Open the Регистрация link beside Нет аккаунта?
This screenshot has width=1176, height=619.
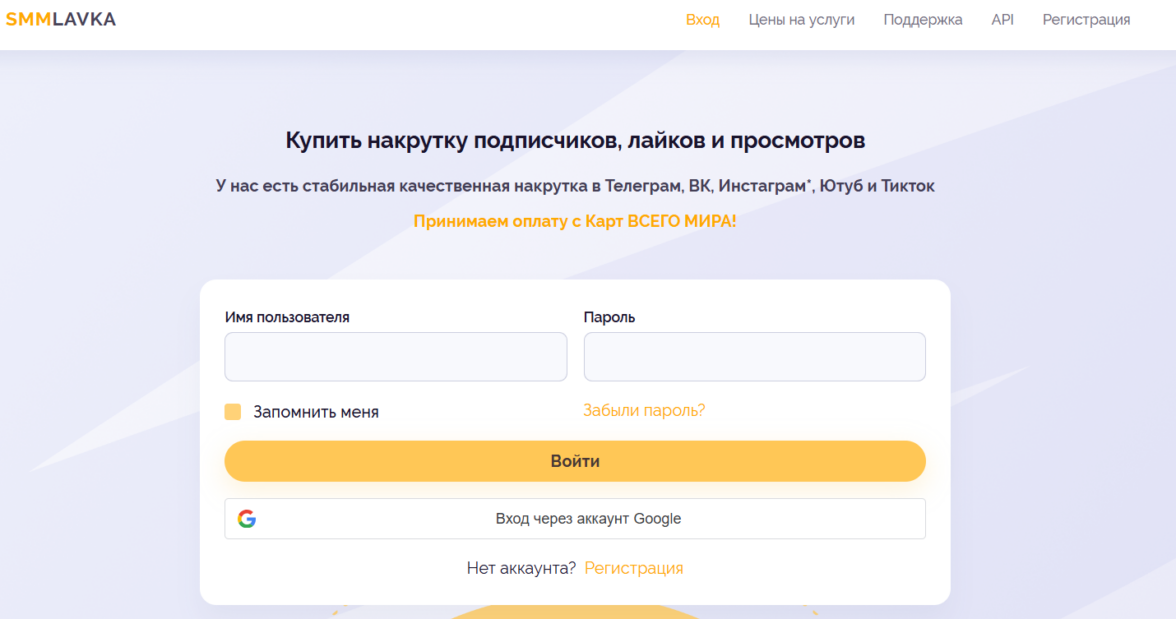coord(633,568)
